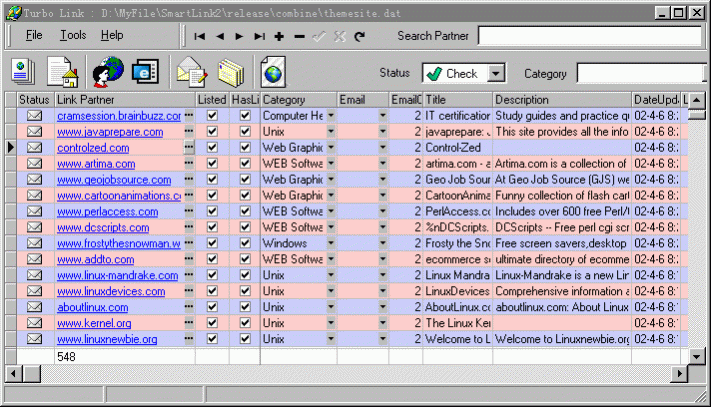711x407 pixels.
Task: Open the Help menu
Action: point(112,35)
